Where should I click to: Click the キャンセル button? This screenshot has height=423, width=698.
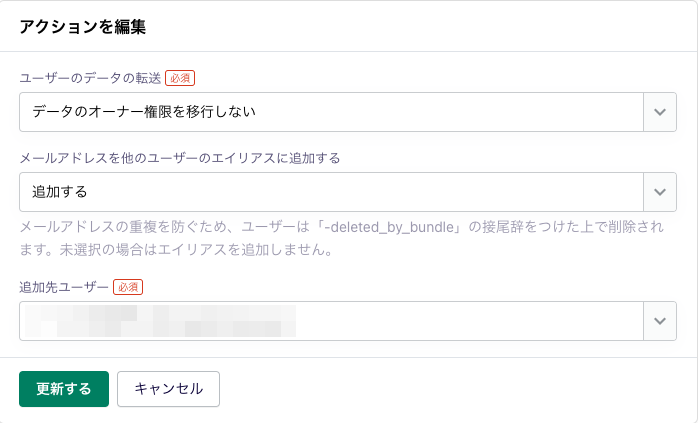click(x=168, y=389)
